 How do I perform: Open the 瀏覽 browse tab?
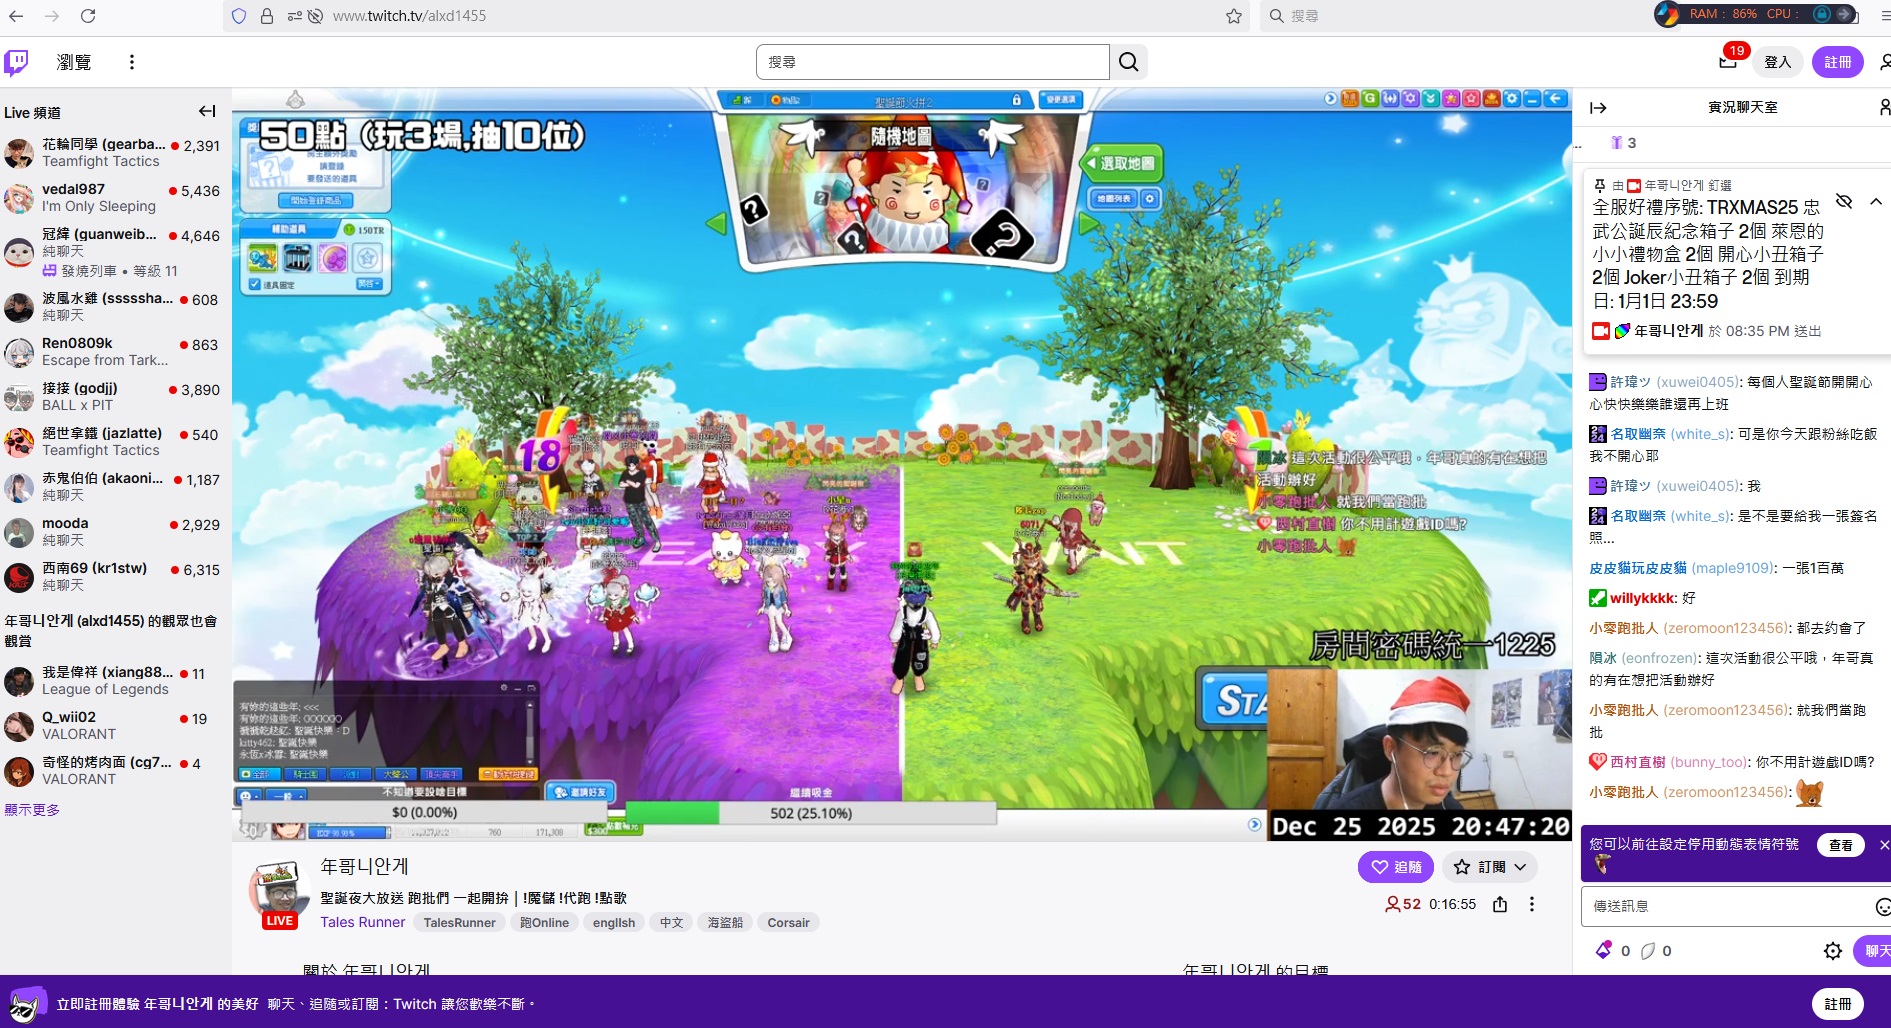[74, 62]
